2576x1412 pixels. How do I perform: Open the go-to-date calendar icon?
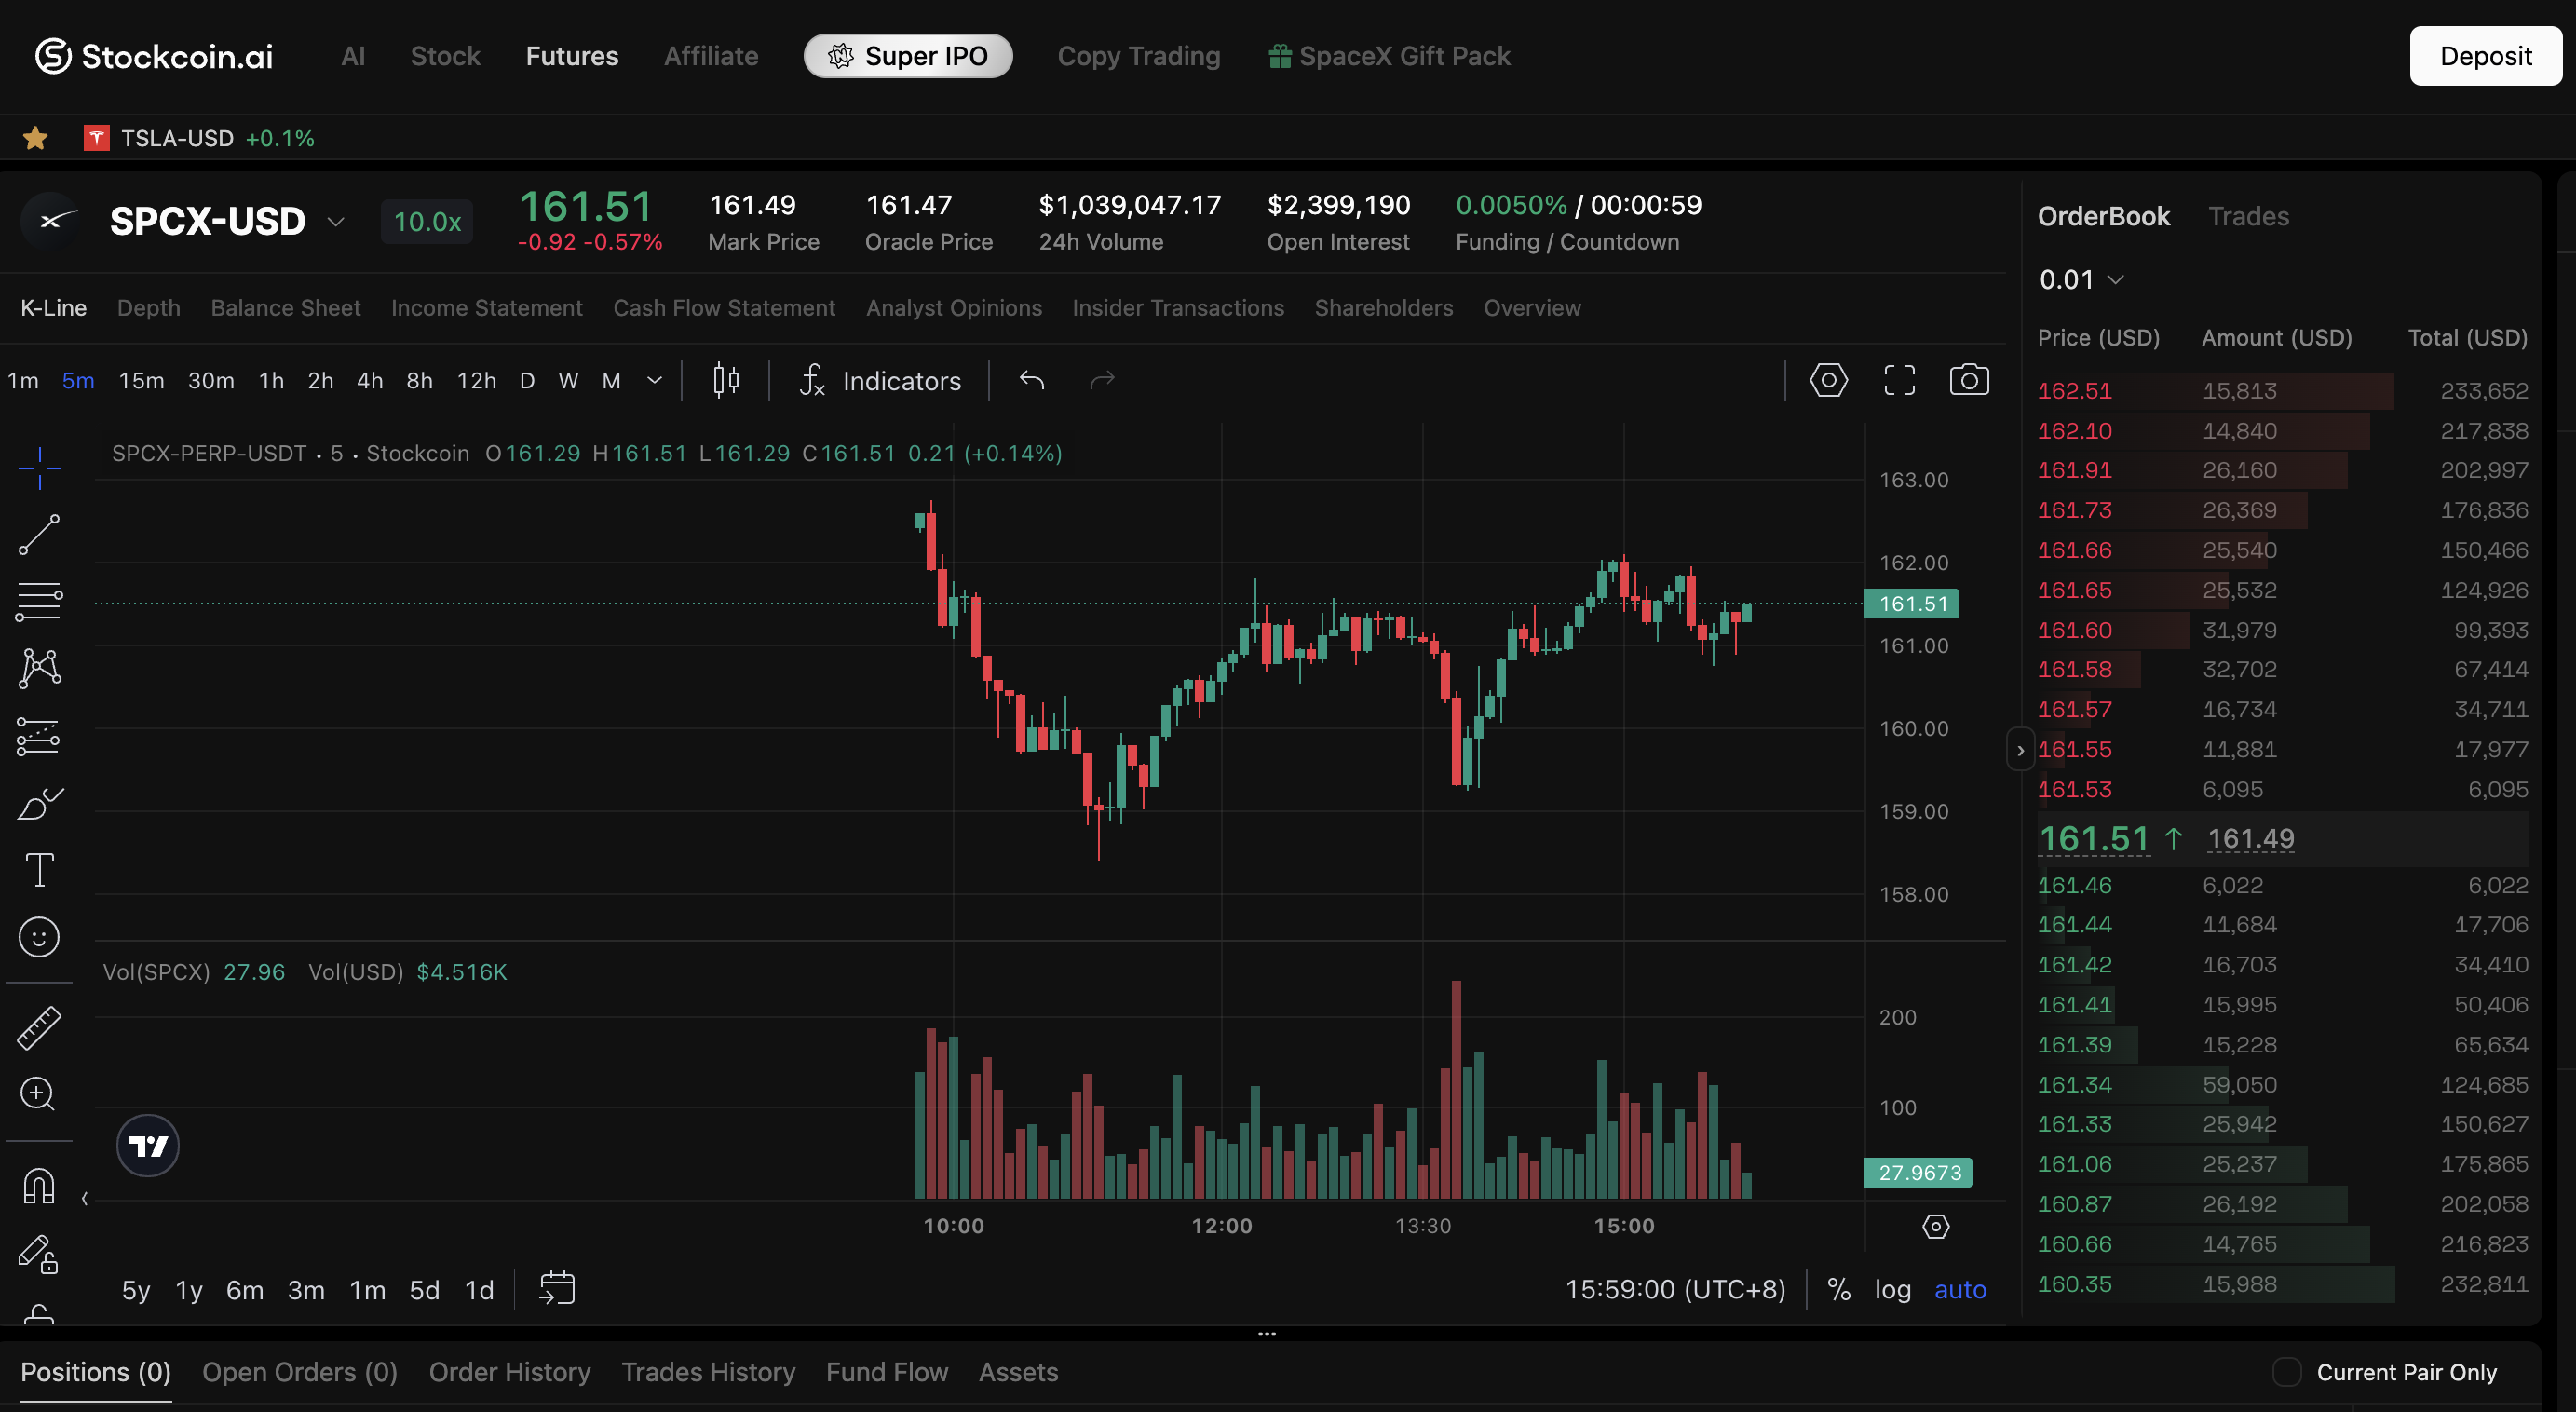[557, 1289]
